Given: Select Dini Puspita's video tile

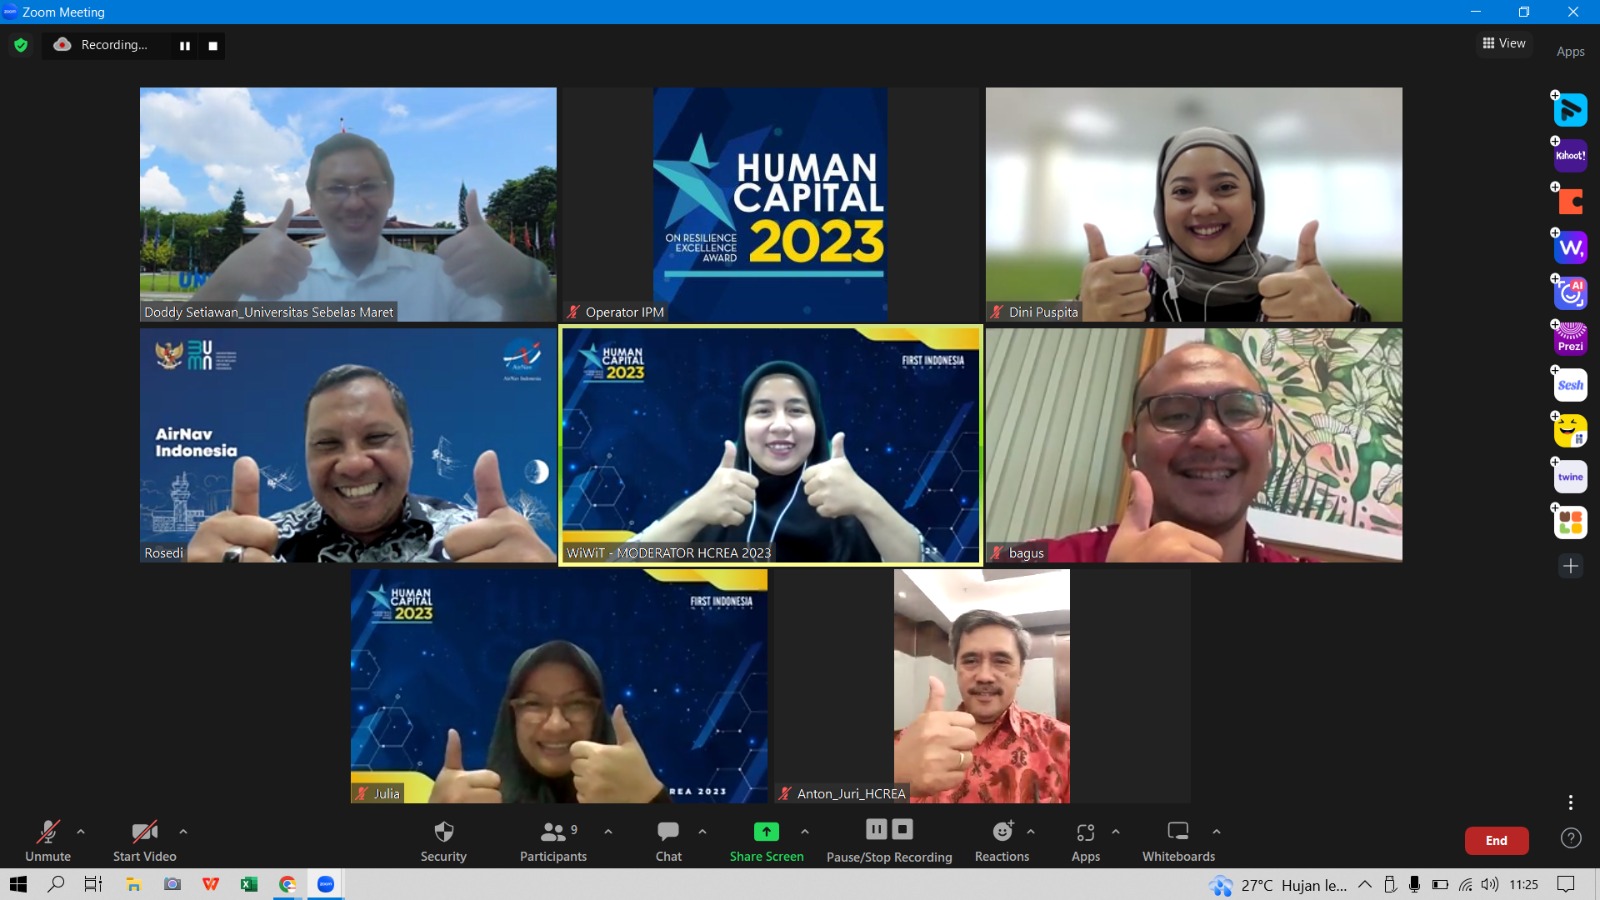Looking at the screenshot, I should click(x=1194, y=204).
